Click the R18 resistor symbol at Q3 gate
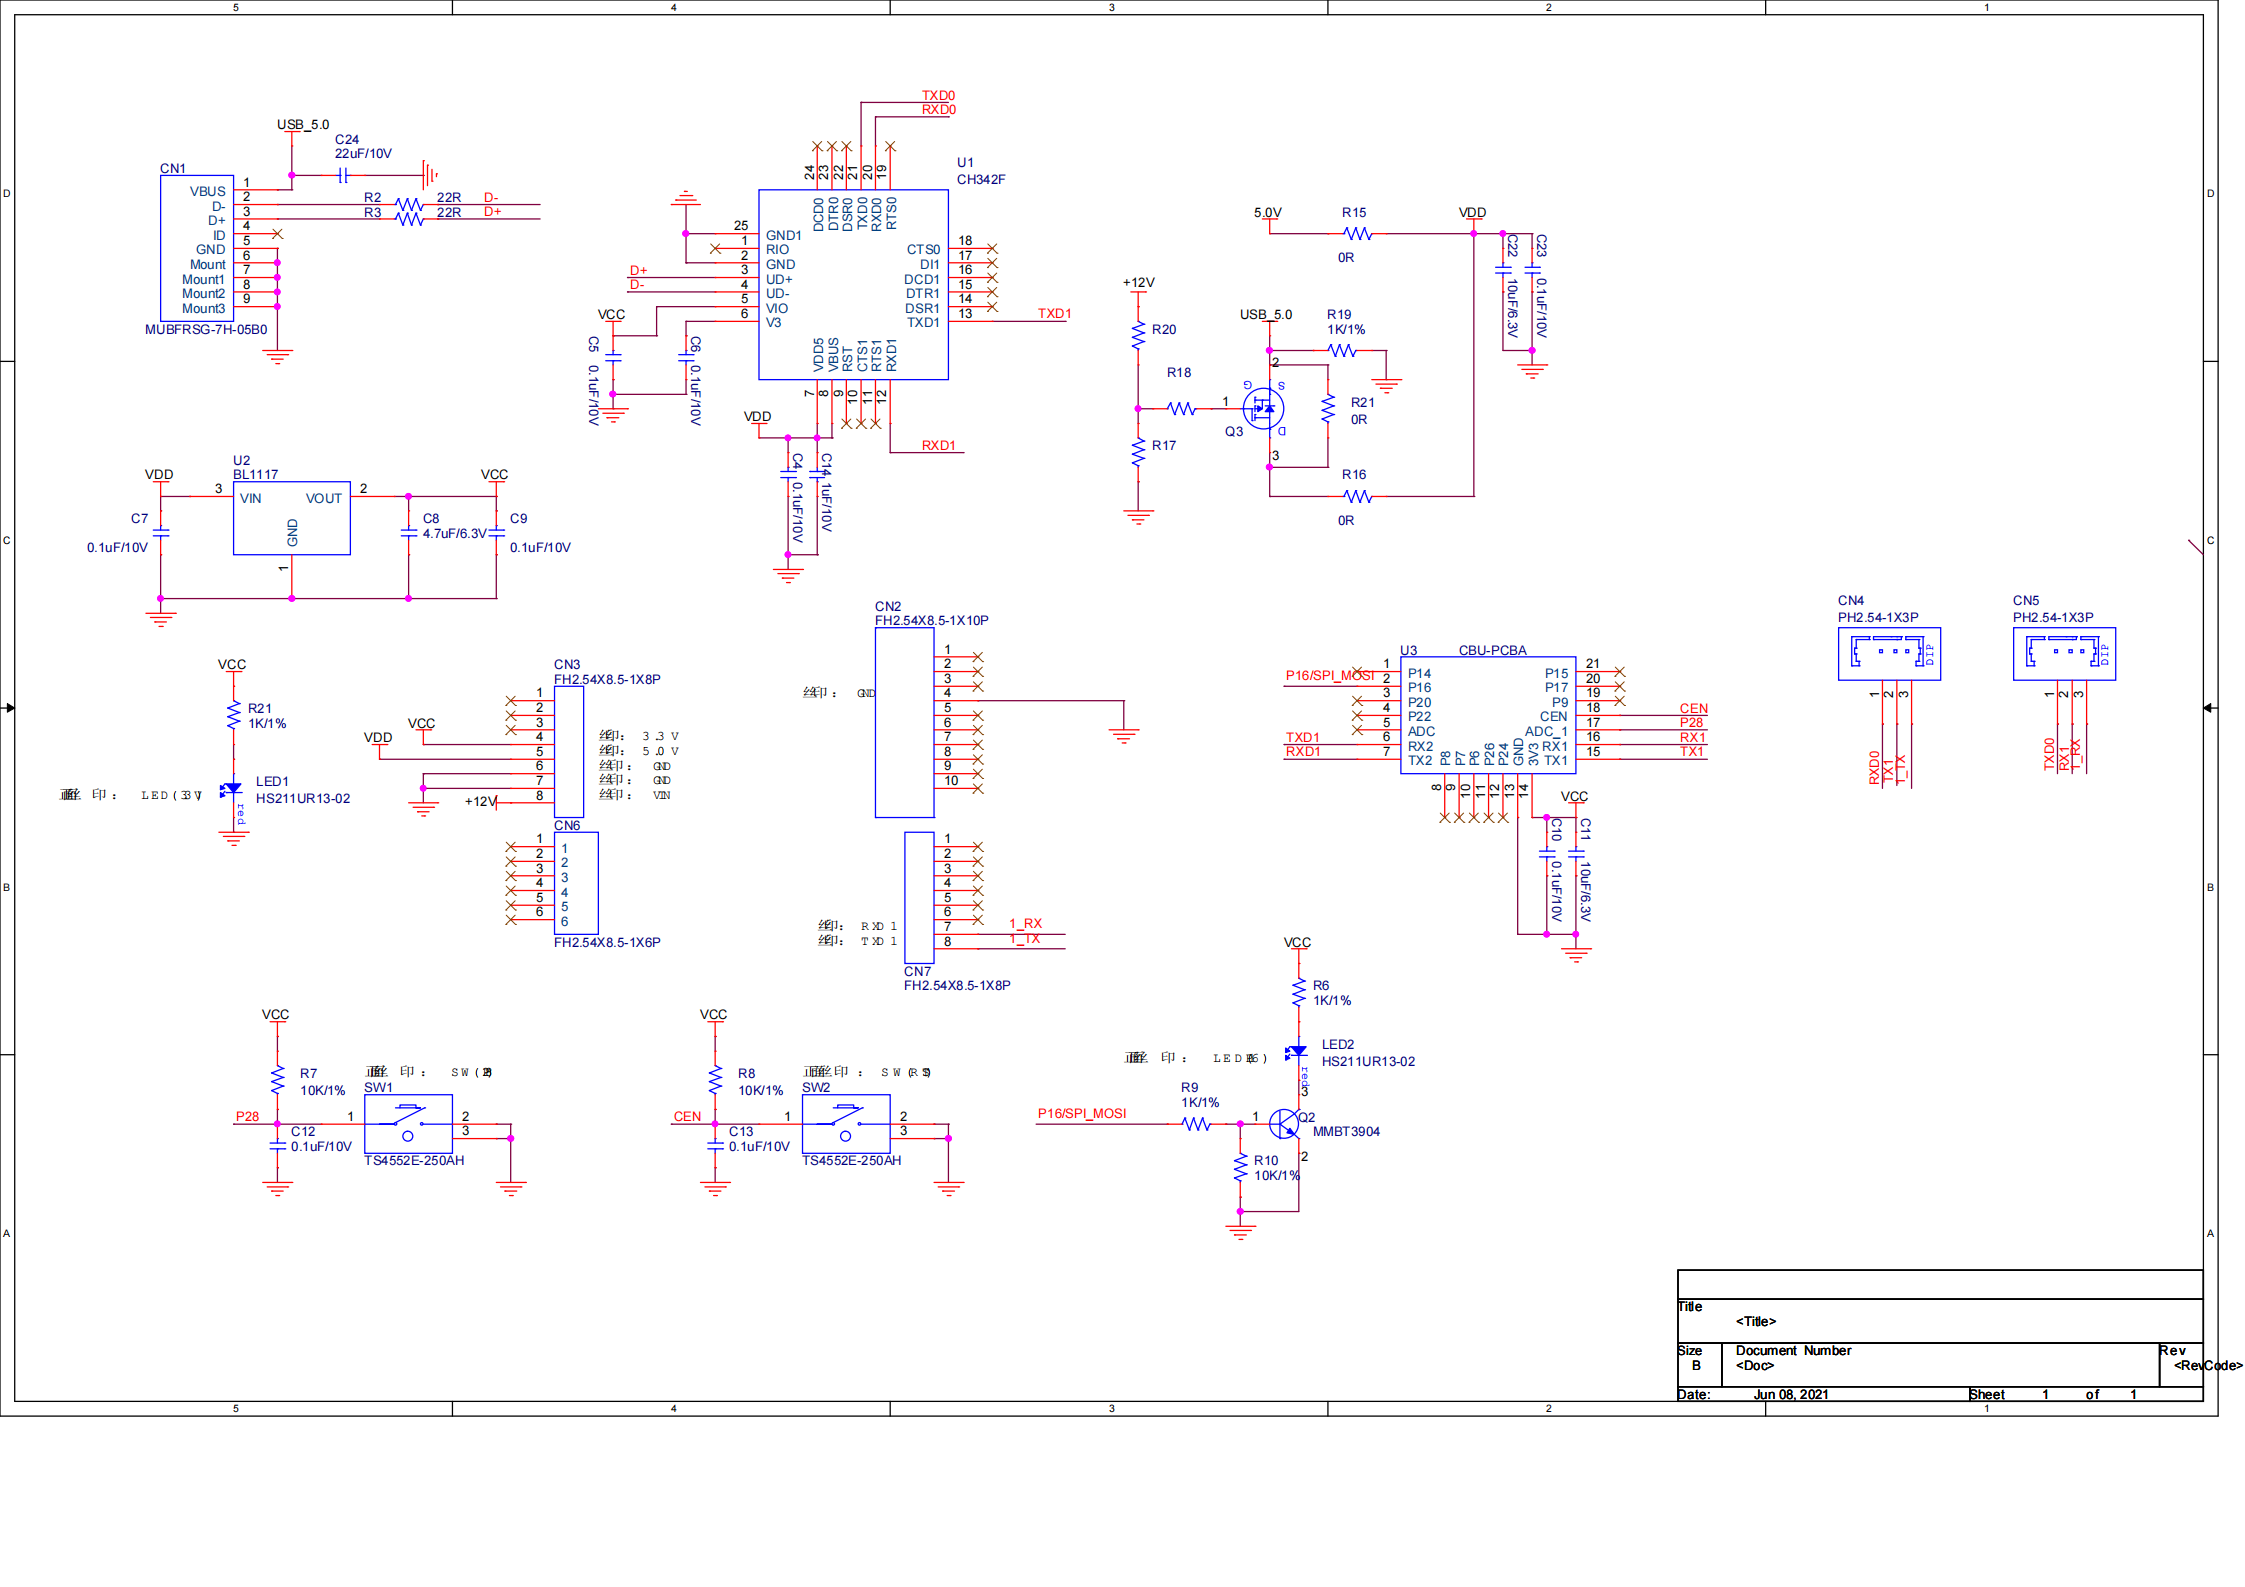Image resolution: width=2245 pixels, height=1587 pixels. click(x=1182, y=408)
